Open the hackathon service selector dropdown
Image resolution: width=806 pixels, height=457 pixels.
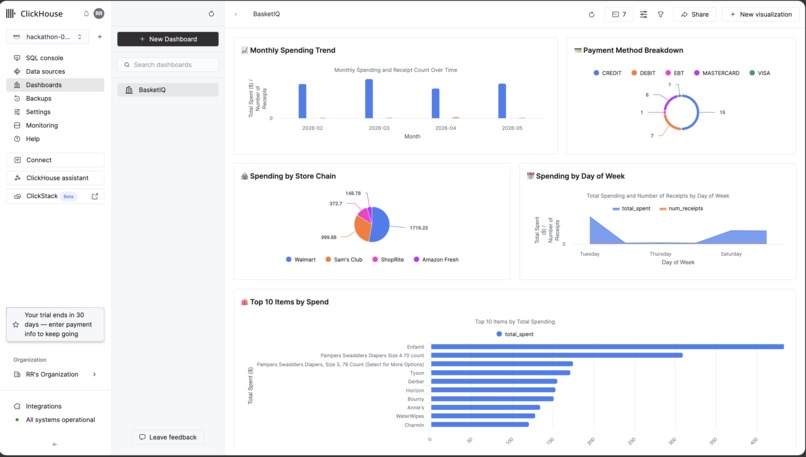tap(47, 37)
